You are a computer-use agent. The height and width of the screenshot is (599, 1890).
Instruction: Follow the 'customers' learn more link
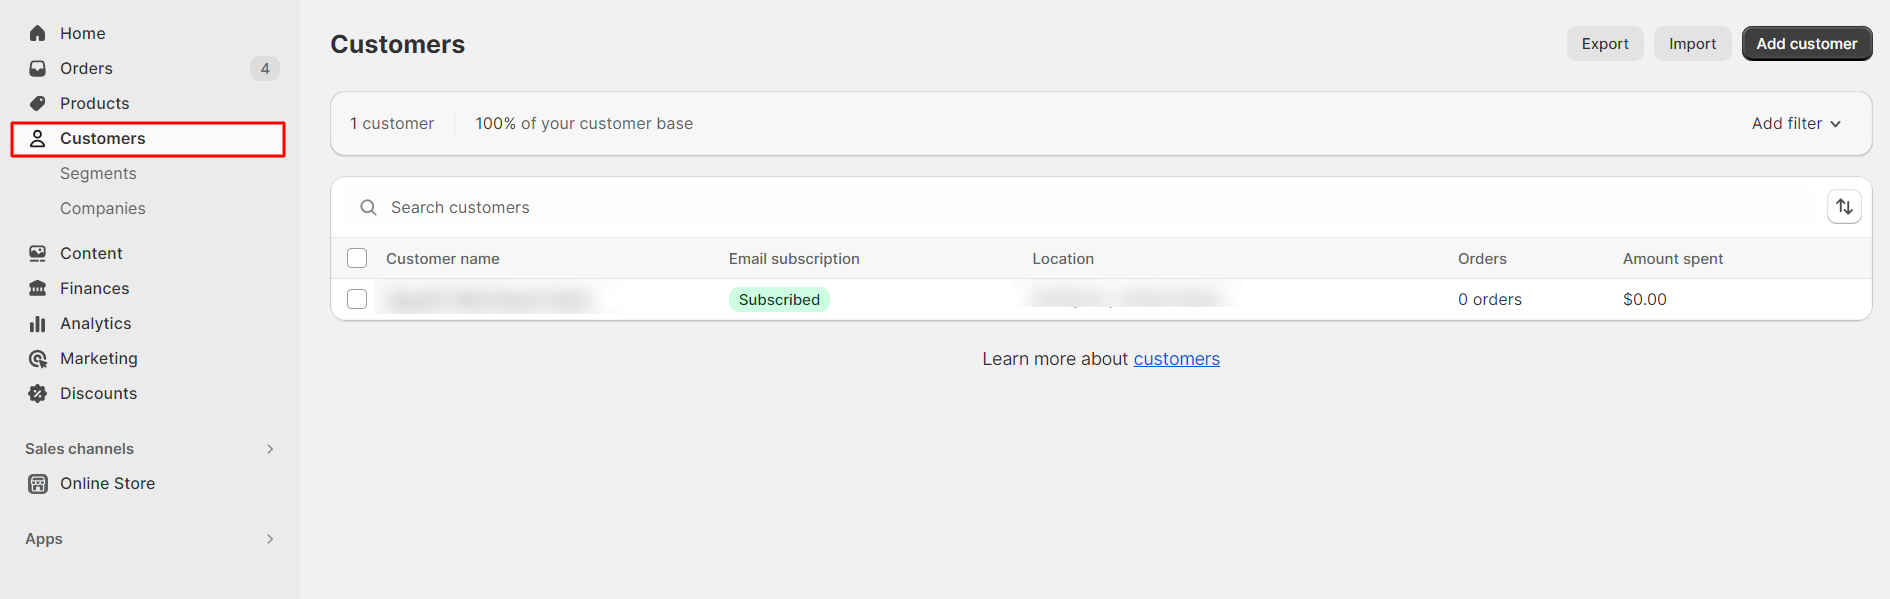point(1176,359)
